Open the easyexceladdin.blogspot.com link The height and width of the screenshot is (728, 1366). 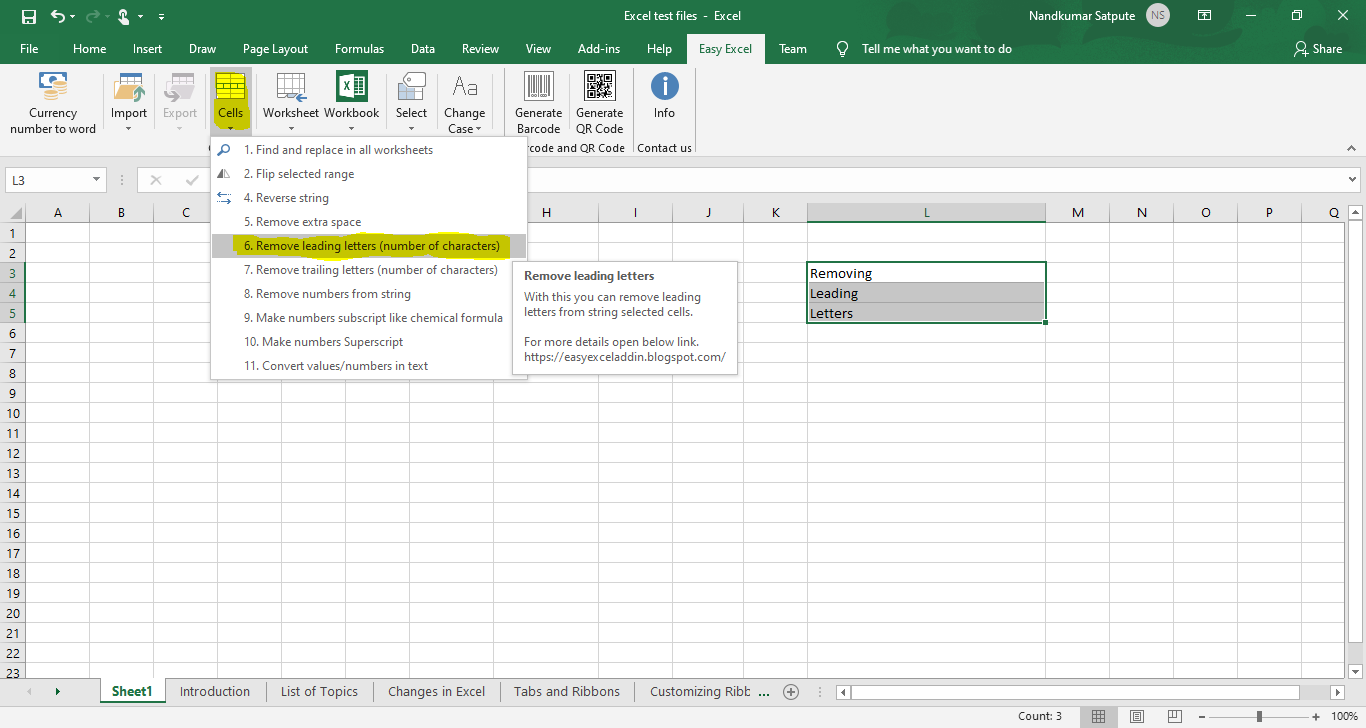624,356
